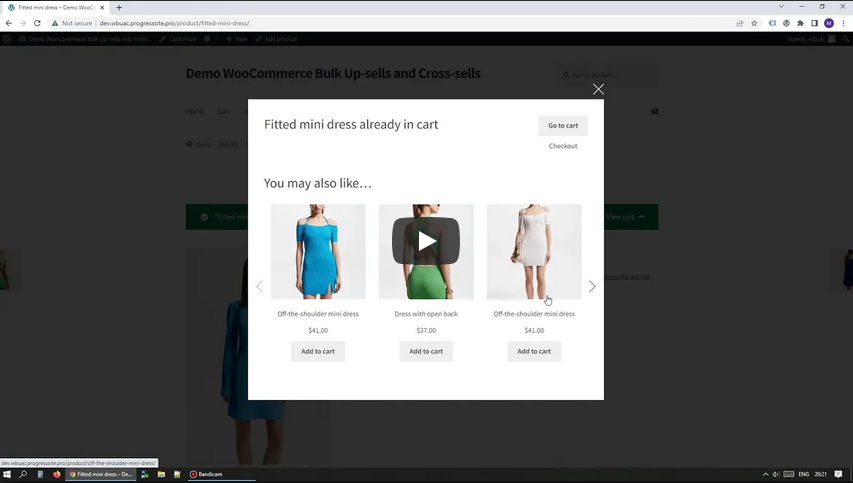This screenshot has height=483, width=853.
Task: Open the Windows notification center
Action: point(838,474)
